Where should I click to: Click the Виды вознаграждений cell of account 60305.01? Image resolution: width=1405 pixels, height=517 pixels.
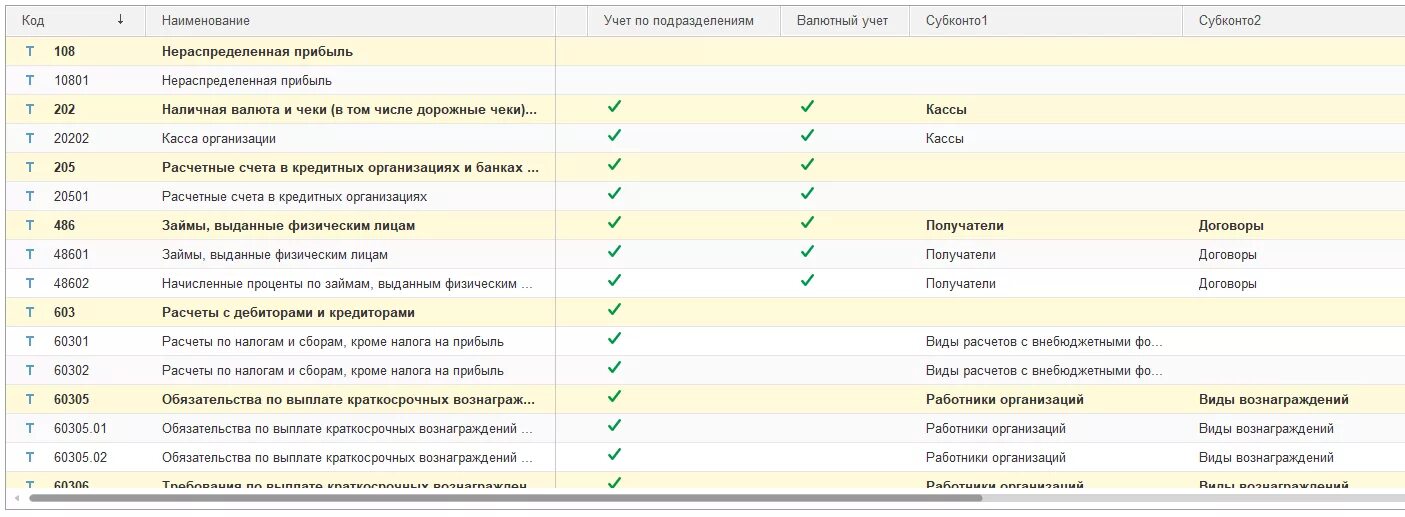point(1293,428)
